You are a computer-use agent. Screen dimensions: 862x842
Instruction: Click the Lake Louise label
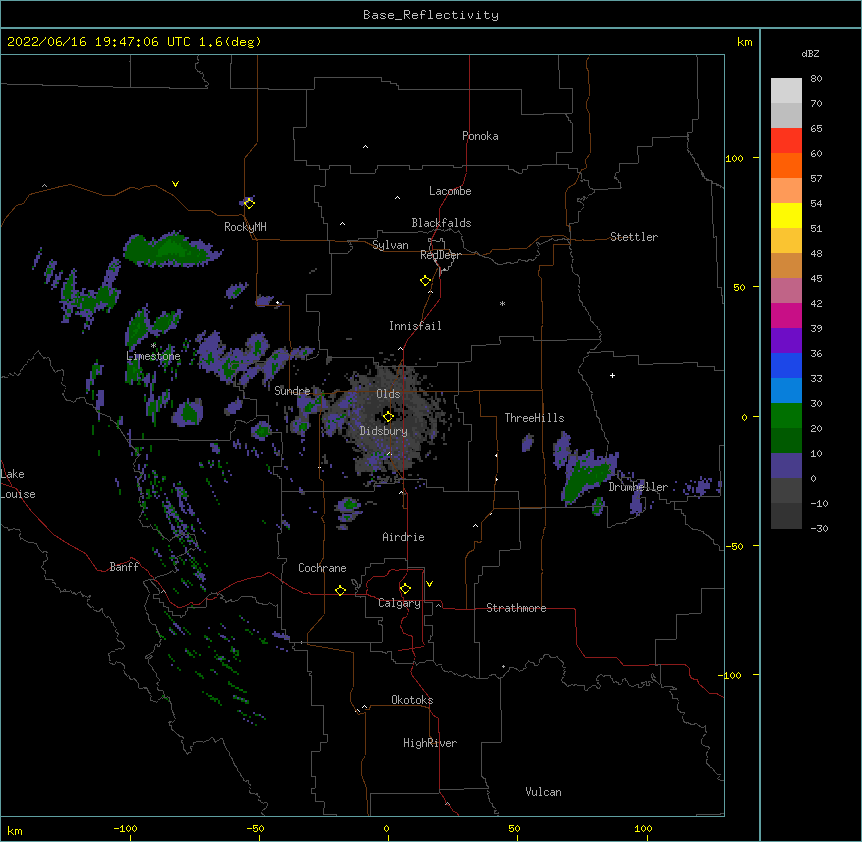coord(17,484)
